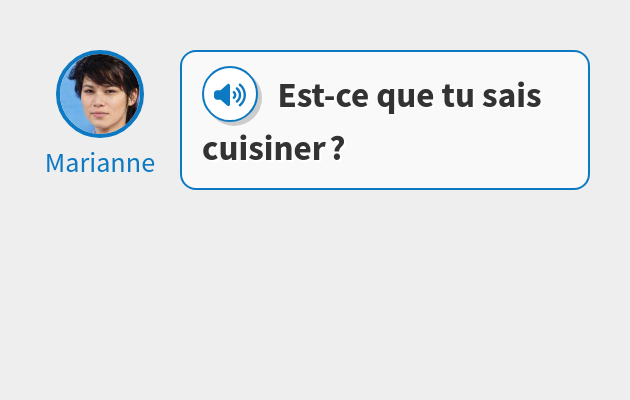Click the blue ring around the speaker button
This screenshot has width=630, height=400.
click(204, 95)
